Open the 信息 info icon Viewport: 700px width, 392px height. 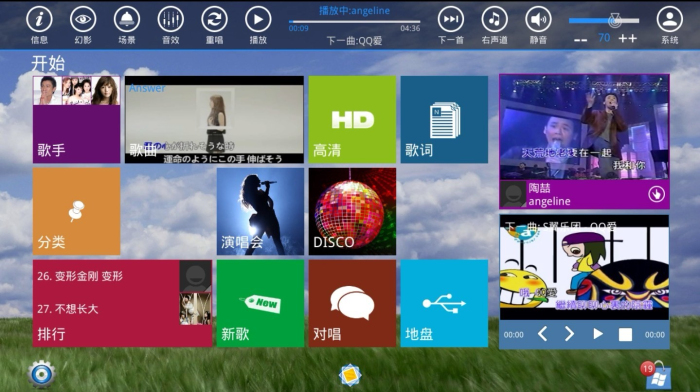click(39, 20)
